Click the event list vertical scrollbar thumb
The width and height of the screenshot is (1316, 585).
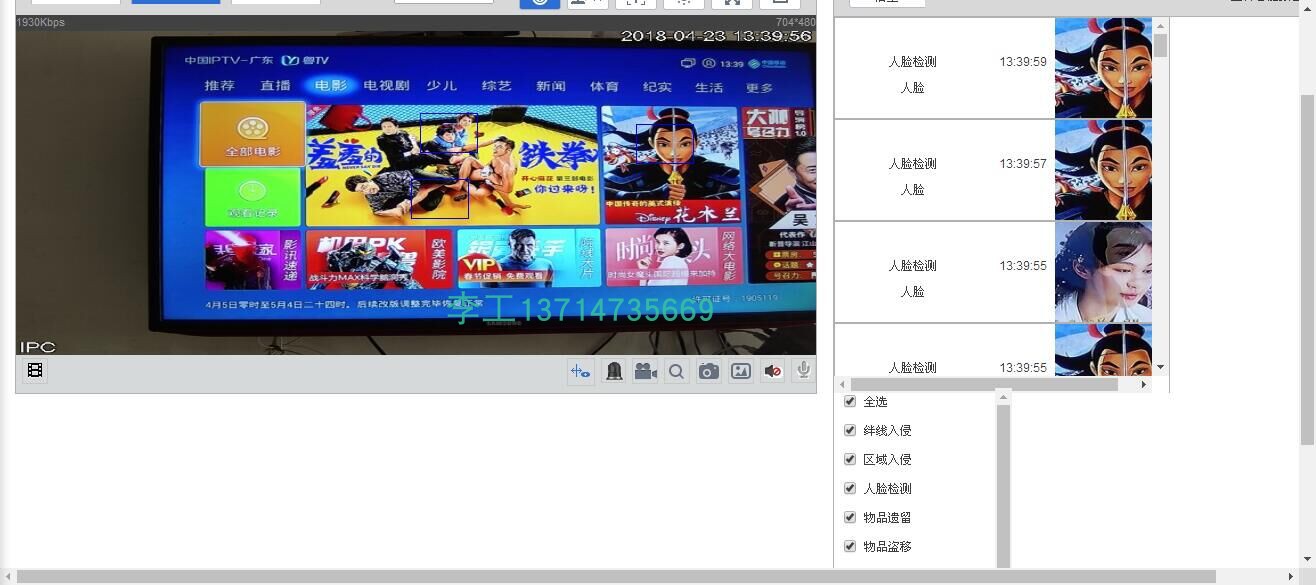pyautogui.click(x=1160, y=45)
